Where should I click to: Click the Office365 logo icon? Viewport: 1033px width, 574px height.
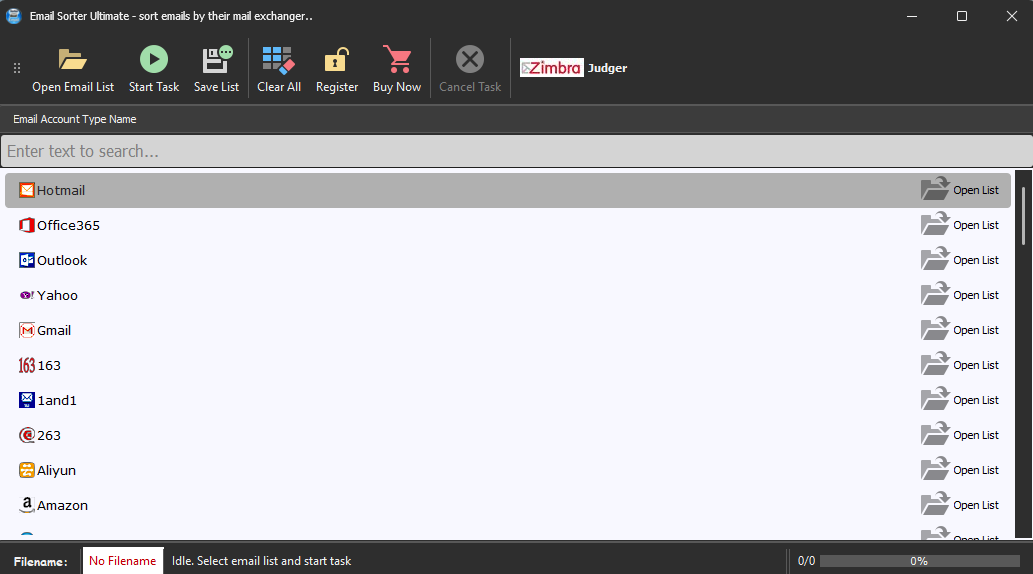click(x=26, y=225)
